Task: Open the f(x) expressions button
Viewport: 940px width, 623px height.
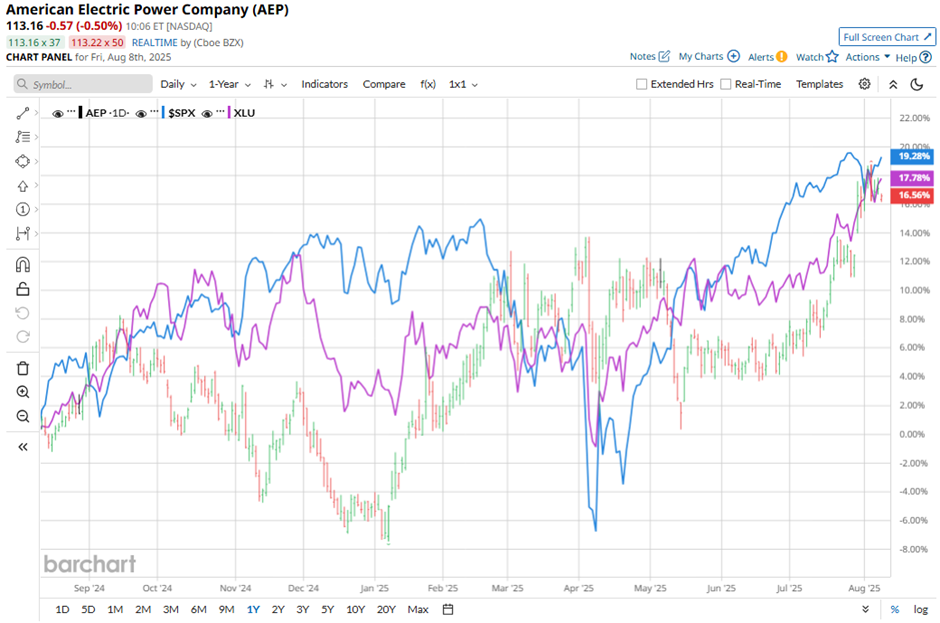Action: point(428,85)
